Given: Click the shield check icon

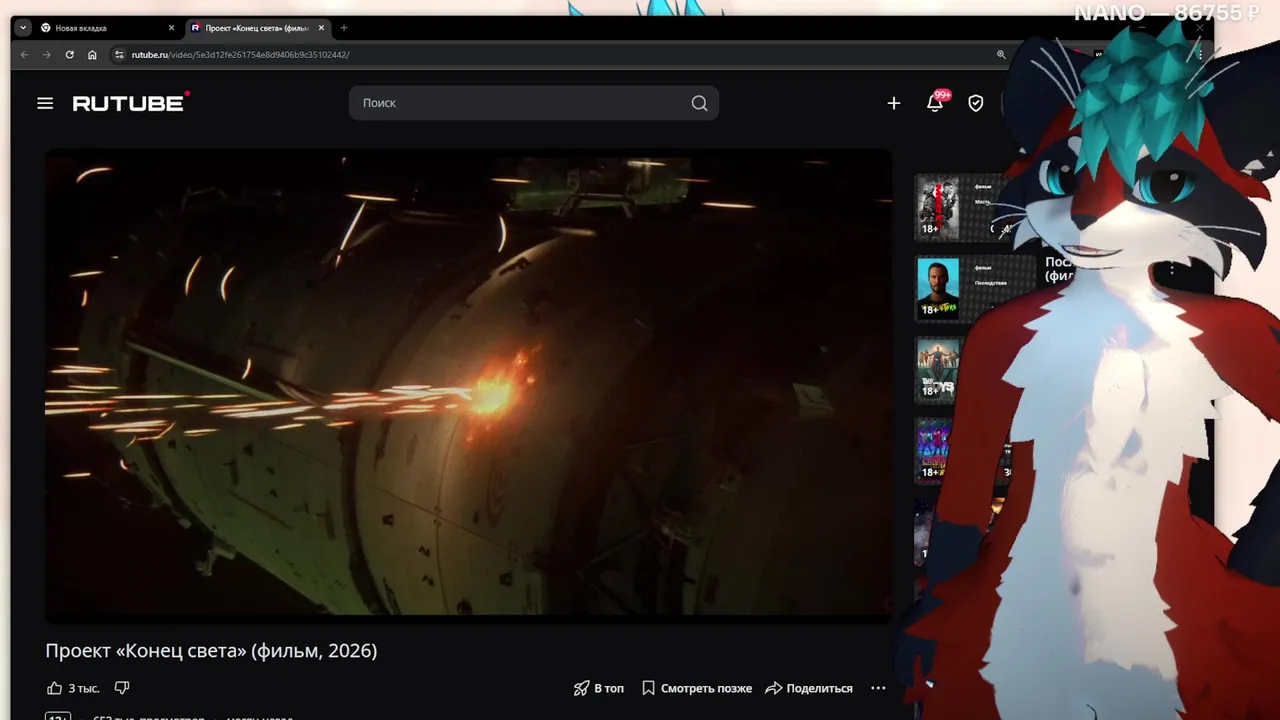Looking at the screenshot, I should coord(976,103).
